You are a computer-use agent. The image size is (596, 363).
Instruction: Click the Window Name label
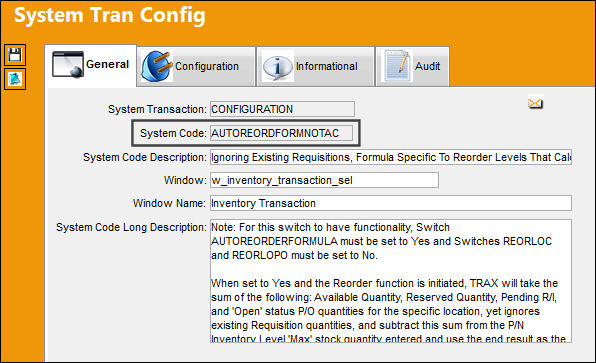pos(169,203)
